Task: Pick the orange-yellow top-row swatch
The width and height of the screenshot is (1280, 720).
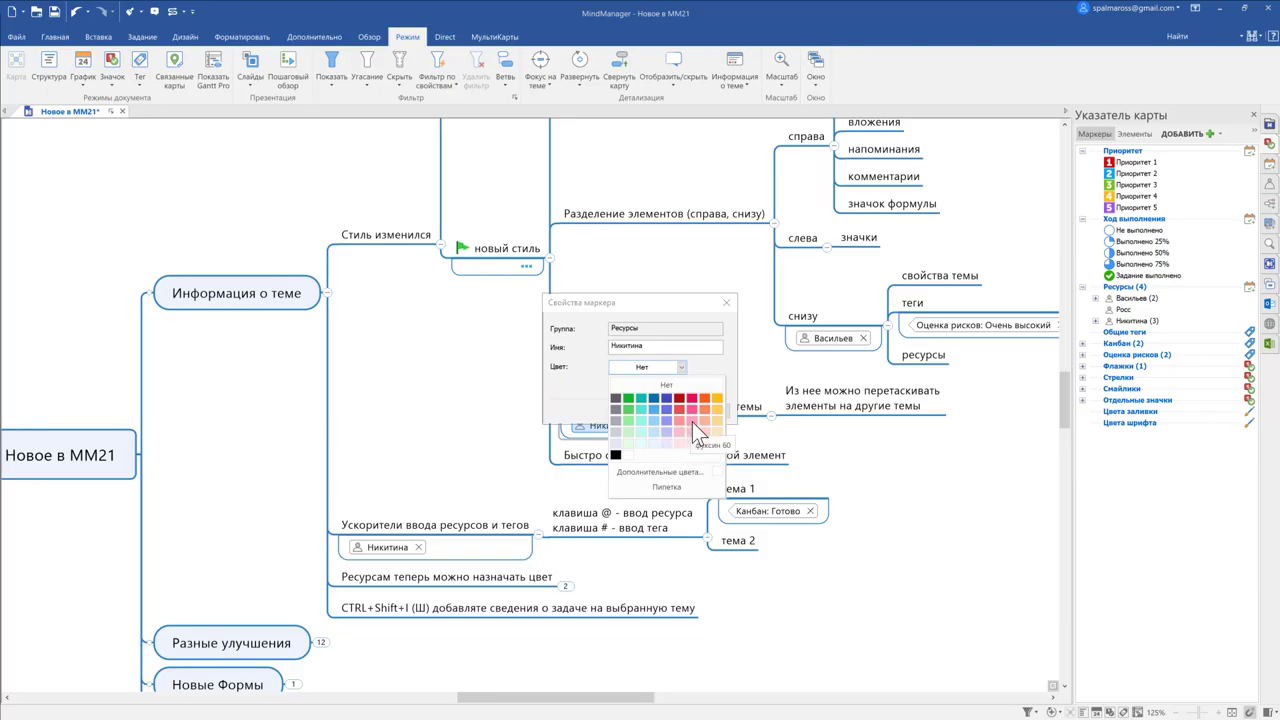Action: pos(717,398)
